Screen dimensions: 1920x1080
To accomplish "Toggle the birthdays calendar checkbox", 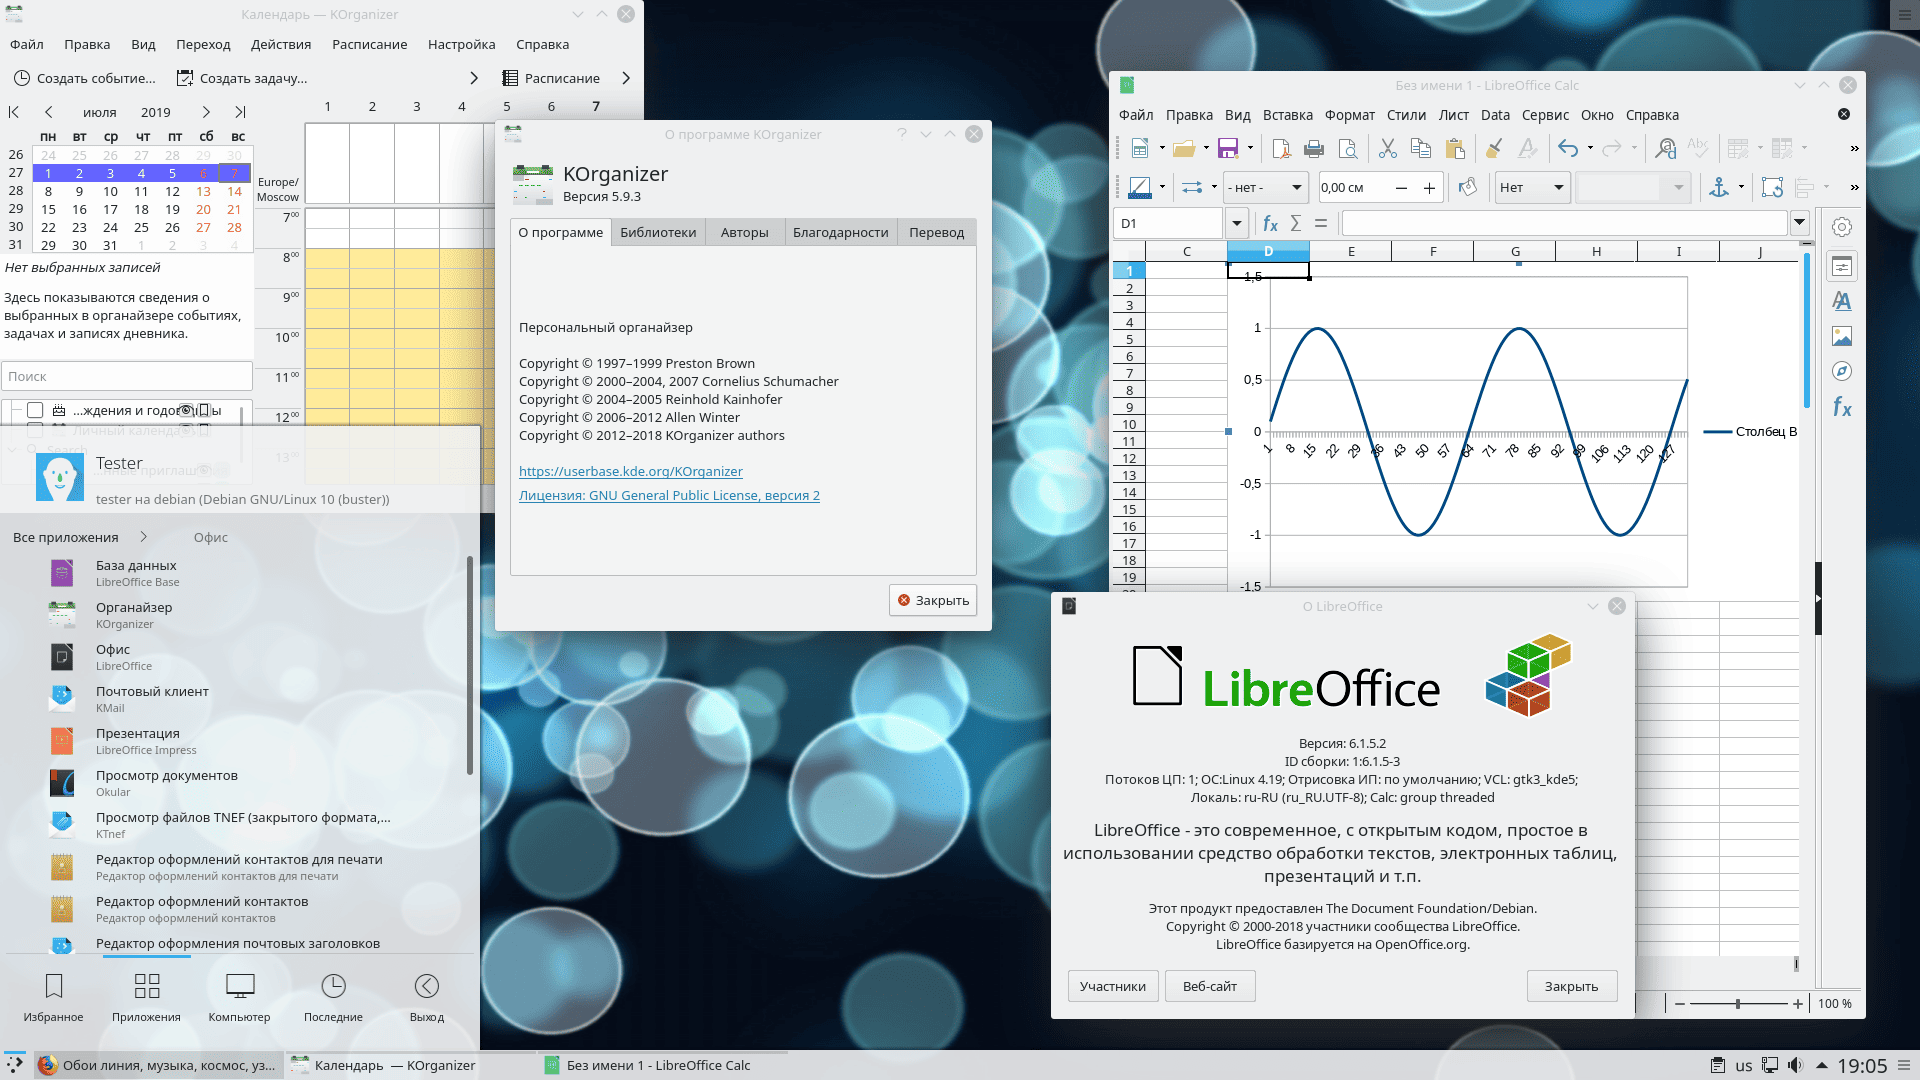I will pyautogui.click(x=35, y=410).
